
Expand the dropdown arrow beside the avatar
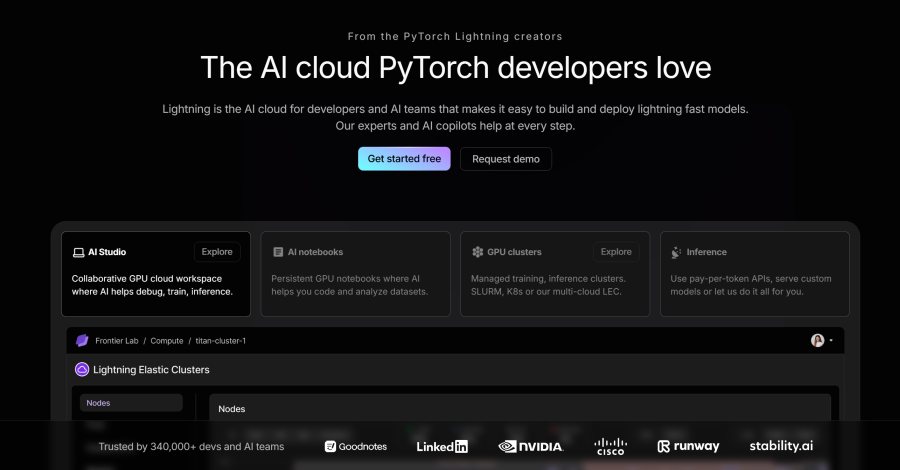(831, 341)
